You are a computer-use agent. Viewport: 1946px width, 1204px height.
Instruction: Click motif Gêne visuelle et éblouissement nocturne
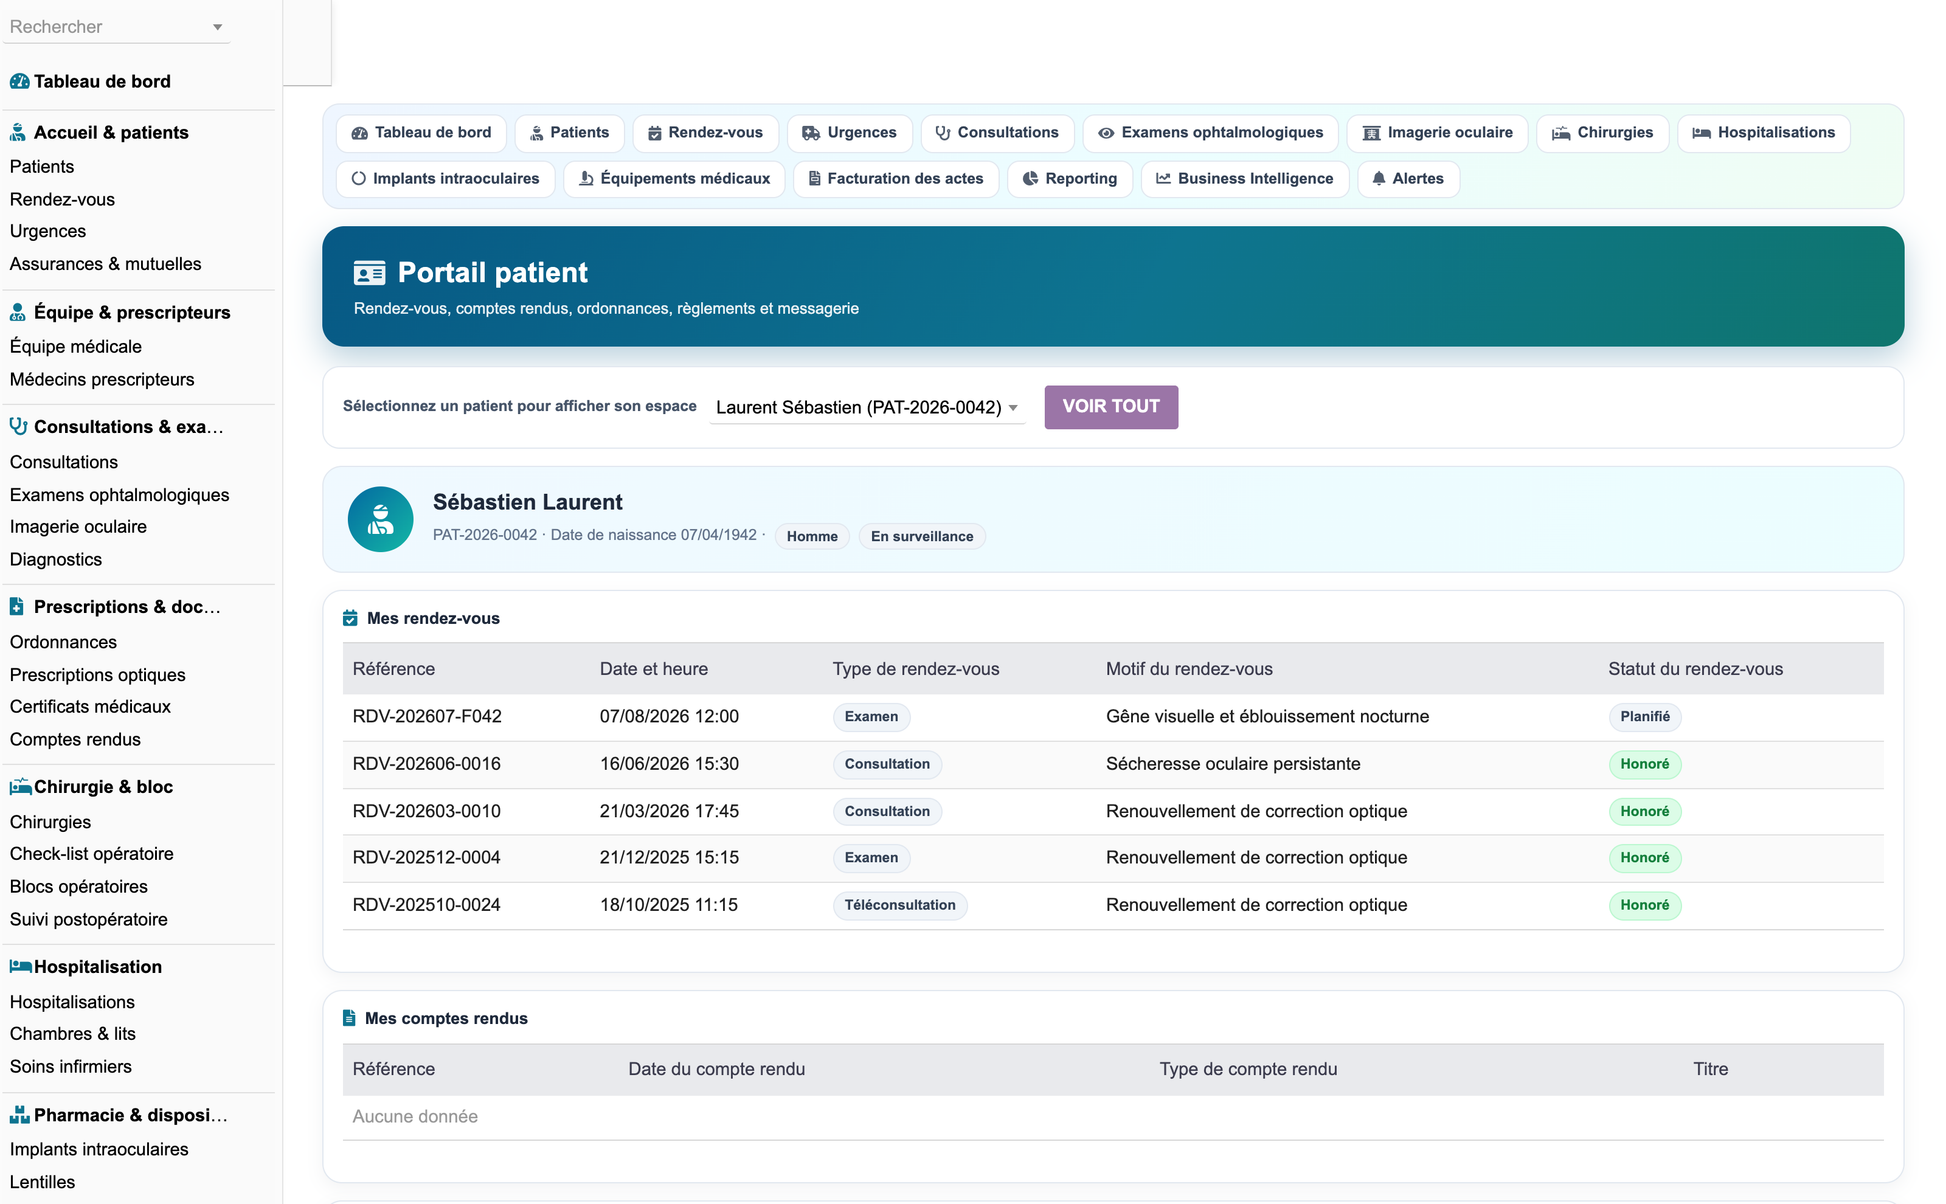[x=1267, y=717]
